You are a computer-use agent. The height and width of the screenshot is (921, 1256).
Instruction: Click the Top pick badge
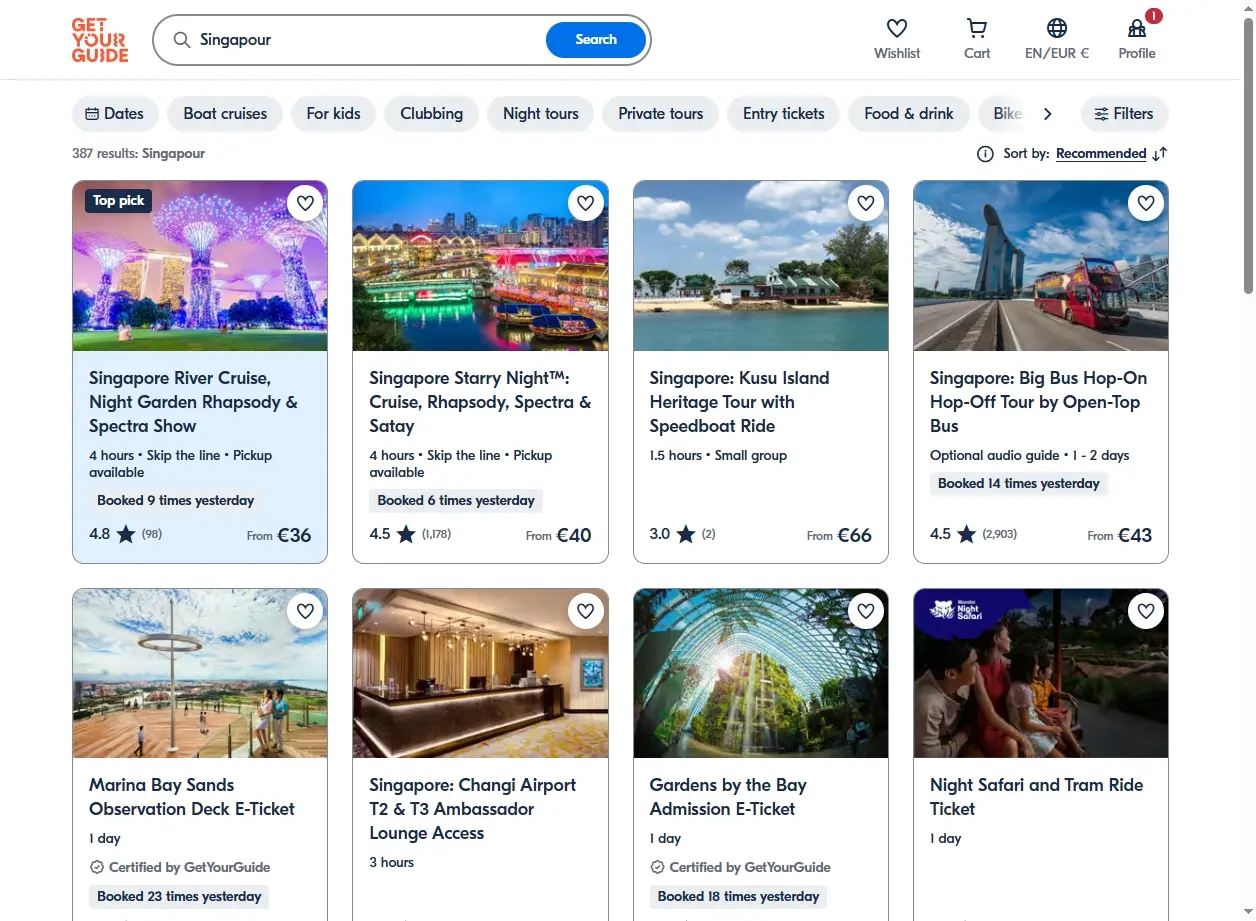[x=118, y=201]
